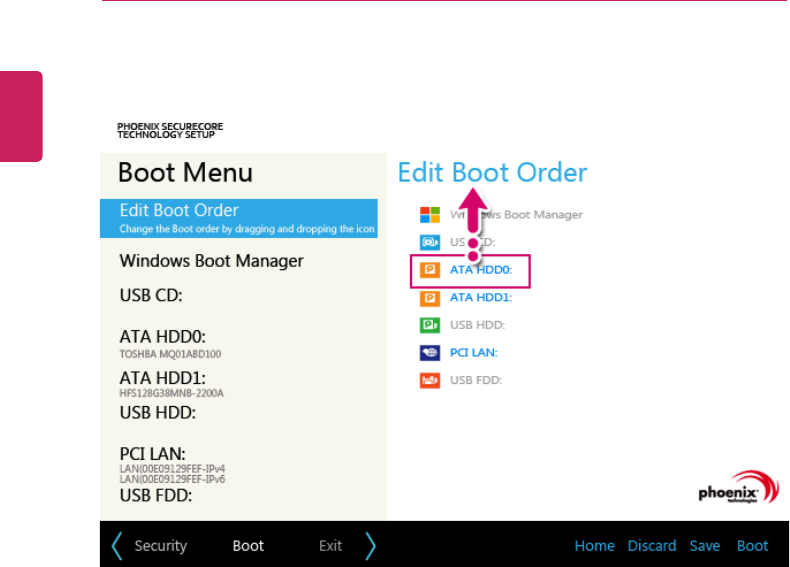Click the red USB FDD icon
Screen dimensions: 790x567
[430, 380]
